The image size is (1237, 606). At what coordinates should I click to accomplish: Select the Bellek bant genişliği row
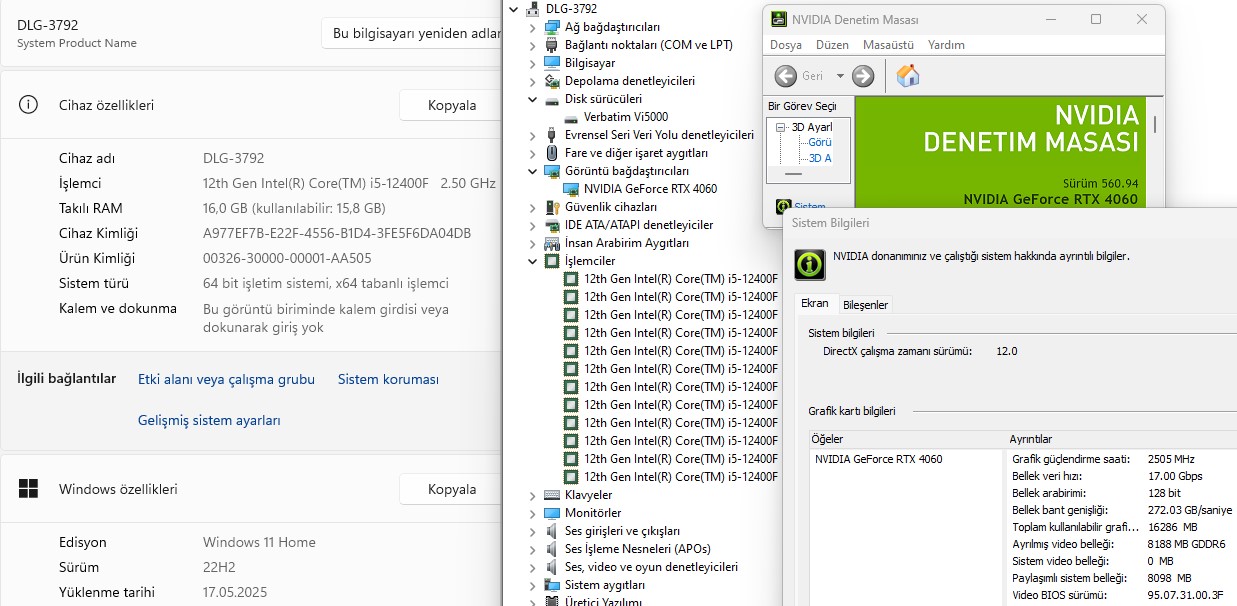[1123, 510]
